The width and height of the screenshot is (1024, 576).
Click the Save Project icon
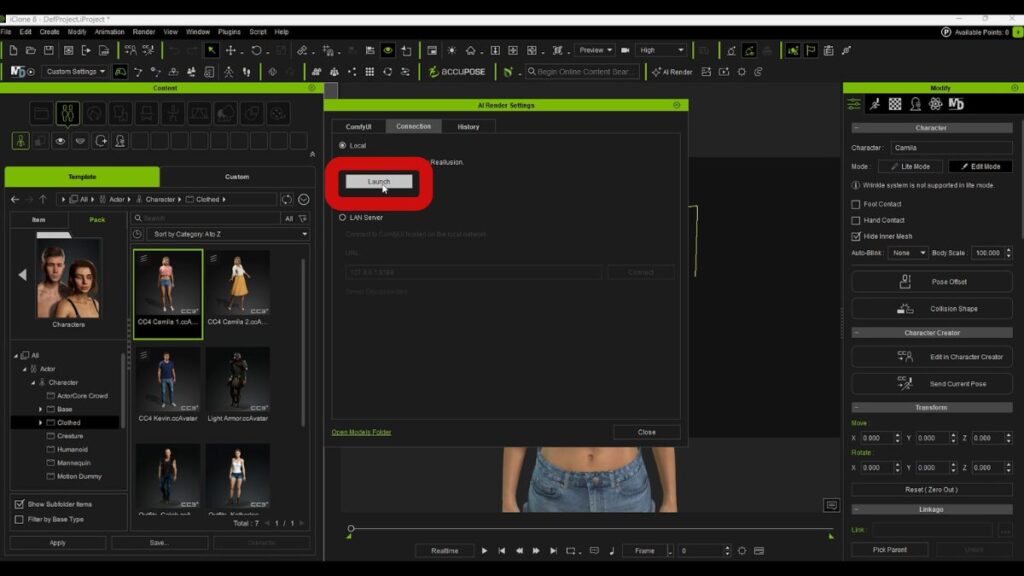(48, 50)
